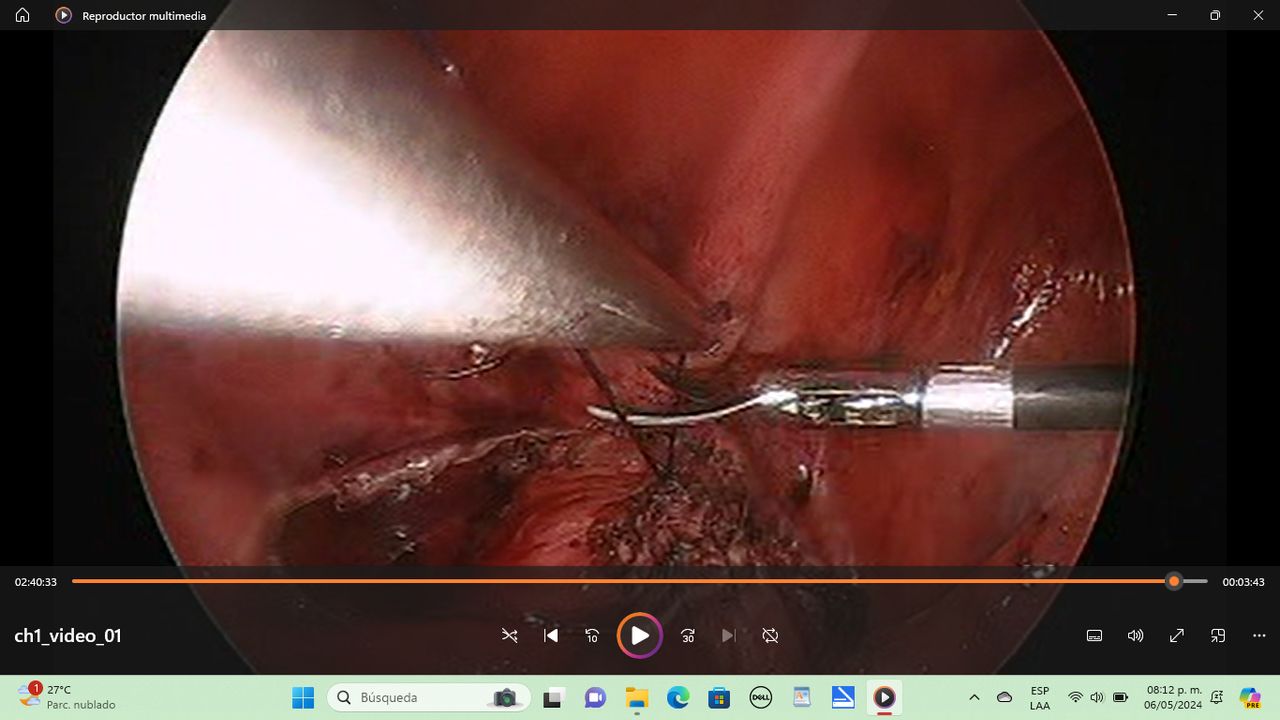This screenshot has width=1280, height=720.
Task: Click the Windows Start button
Action: point(303,697)
